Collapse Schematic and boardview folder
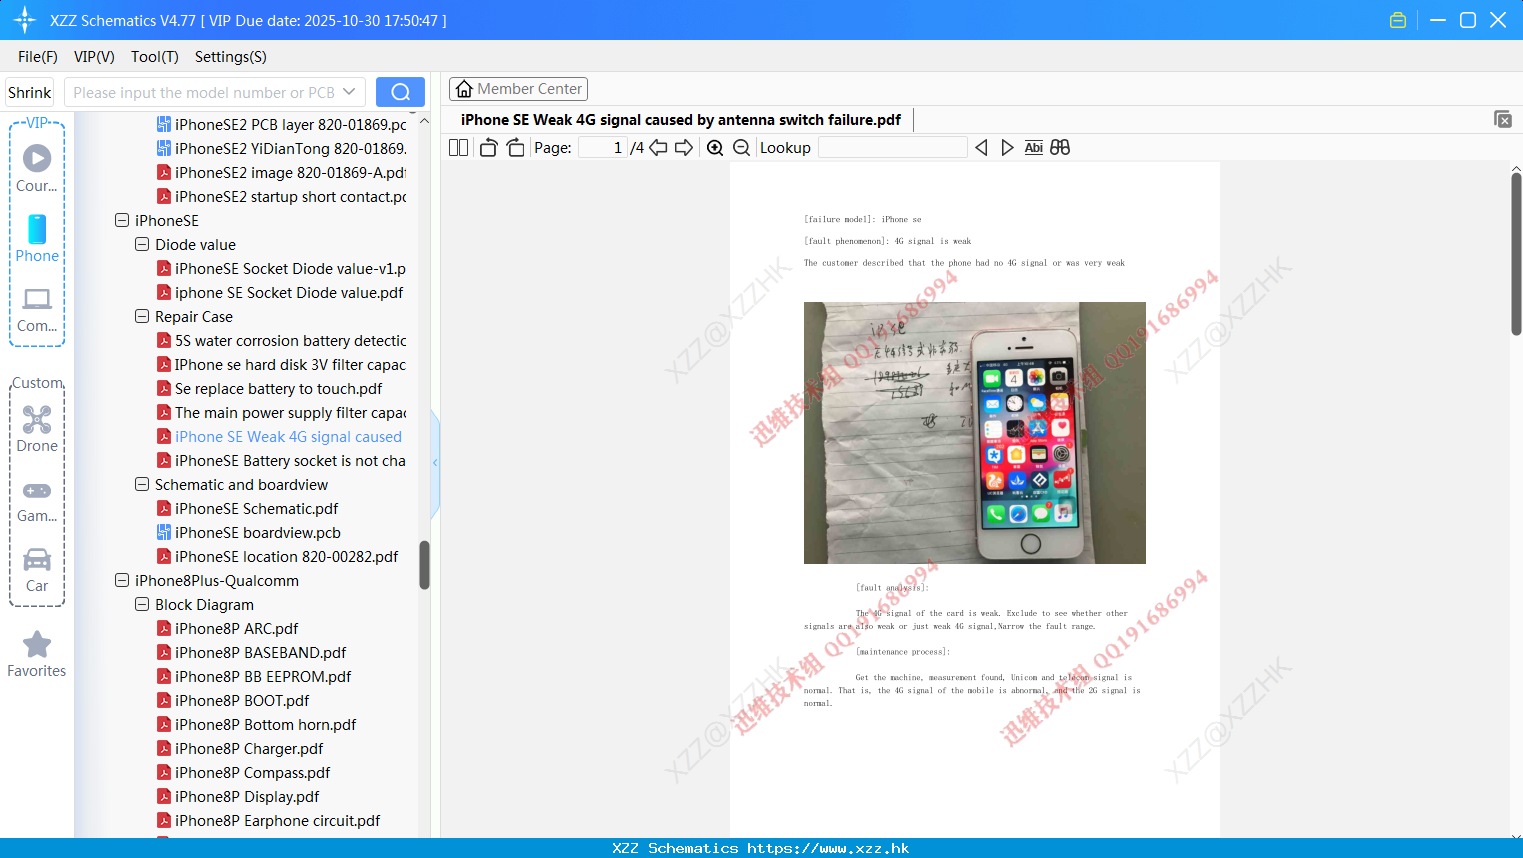The width and height of the screenshot is (1523, 858). click(x=142, y=484)
